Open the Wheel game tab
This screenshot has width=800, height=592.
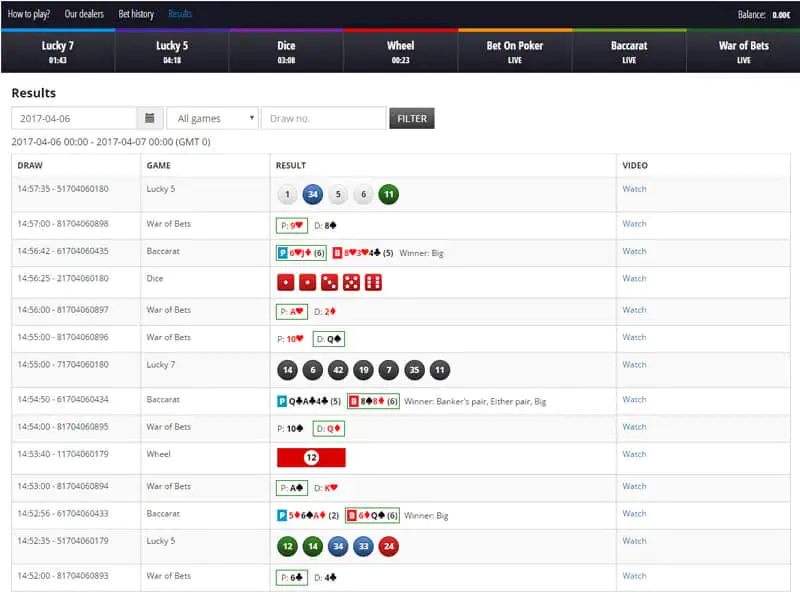[x=400, y=51]
